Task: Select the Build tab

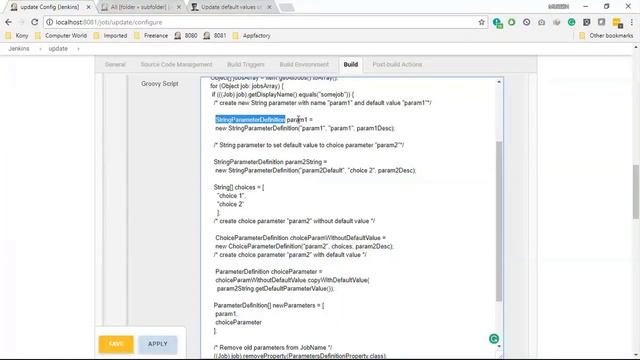Action: [x=351, y=64]
